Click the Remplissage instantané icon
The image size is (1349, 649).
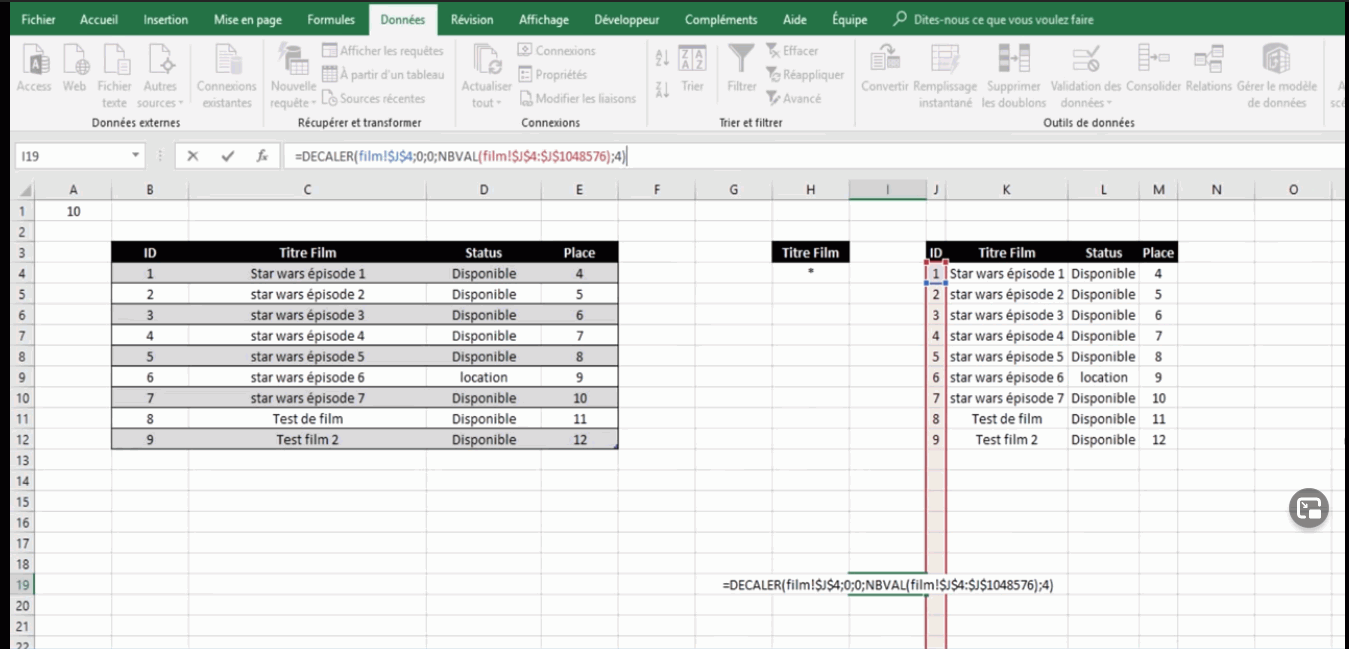(945, 60)
